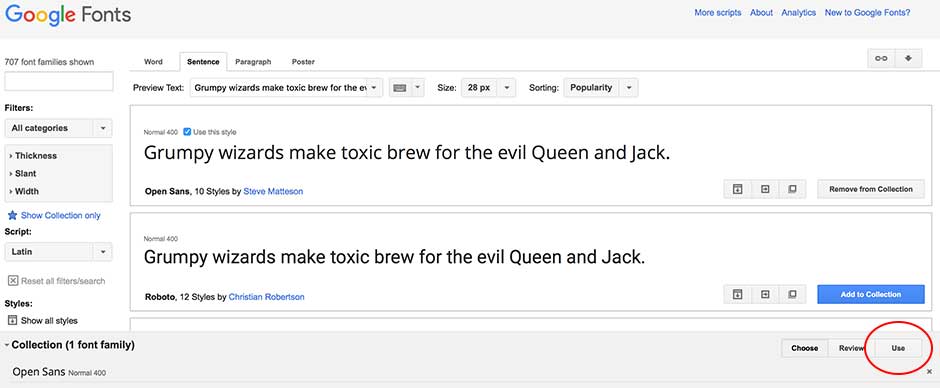Click the Preview Text input field

[x=278, y=88]
